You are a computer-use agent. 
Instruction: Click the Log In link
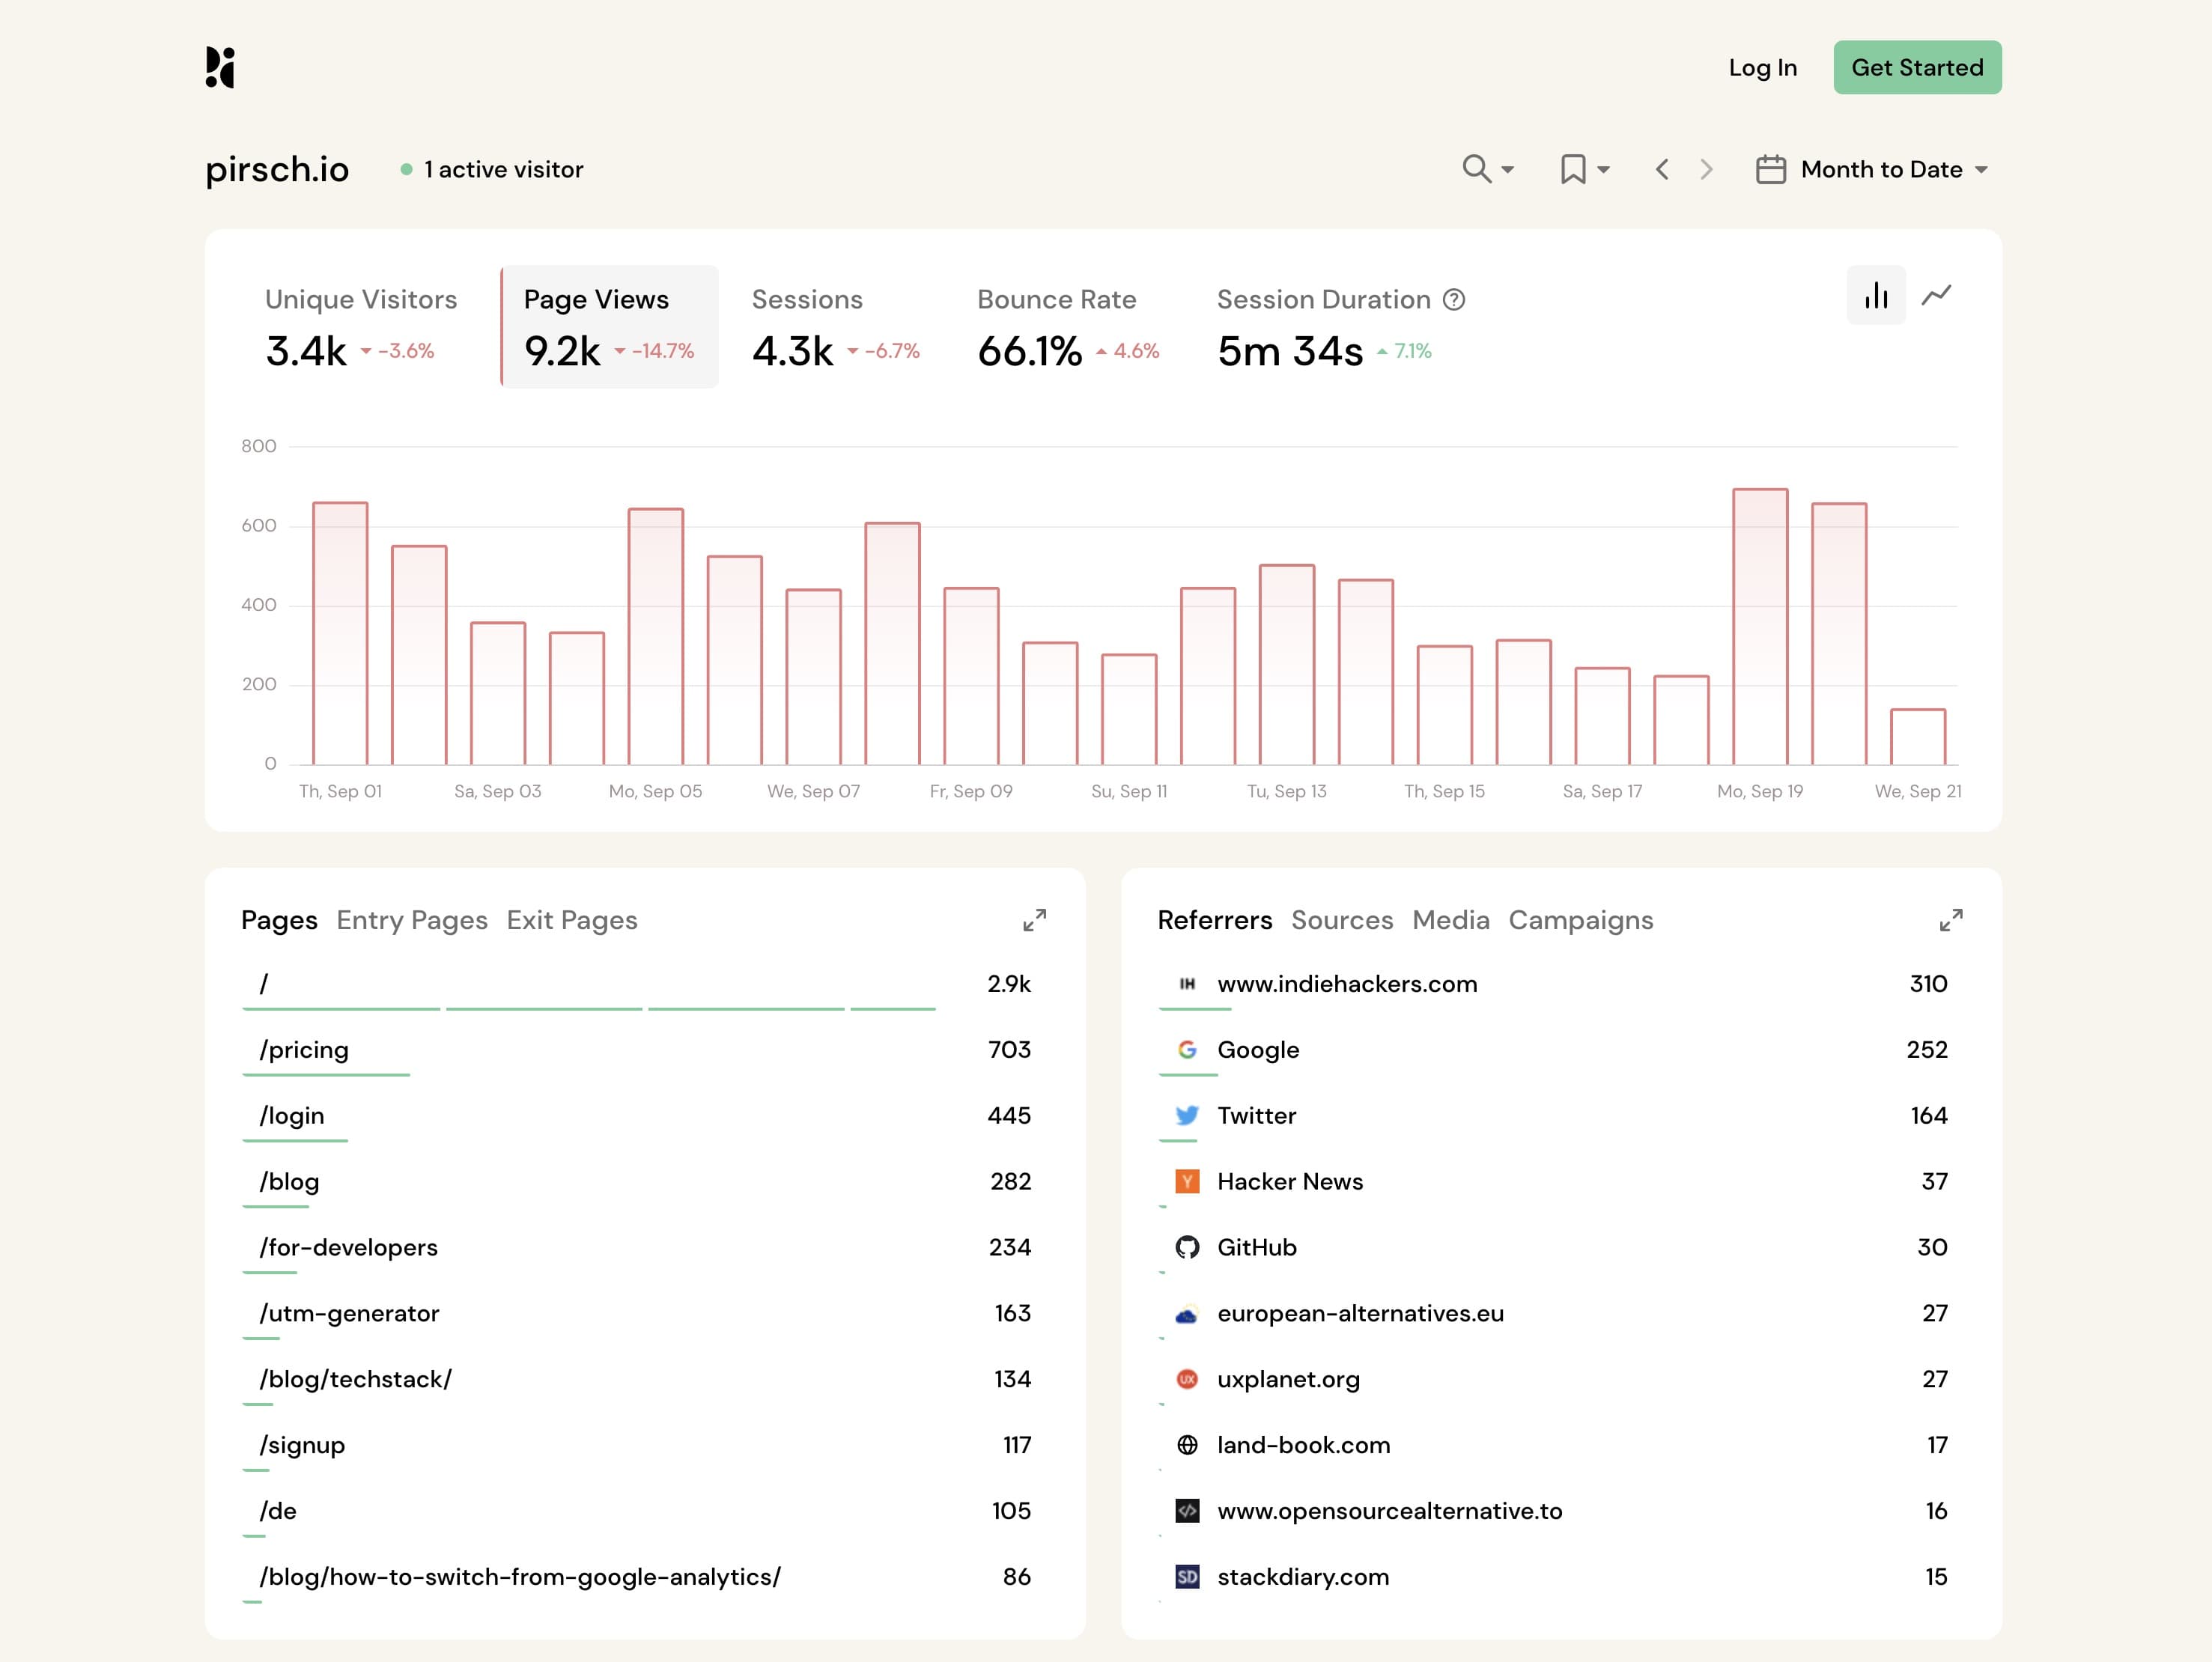tap(1762, 67)
